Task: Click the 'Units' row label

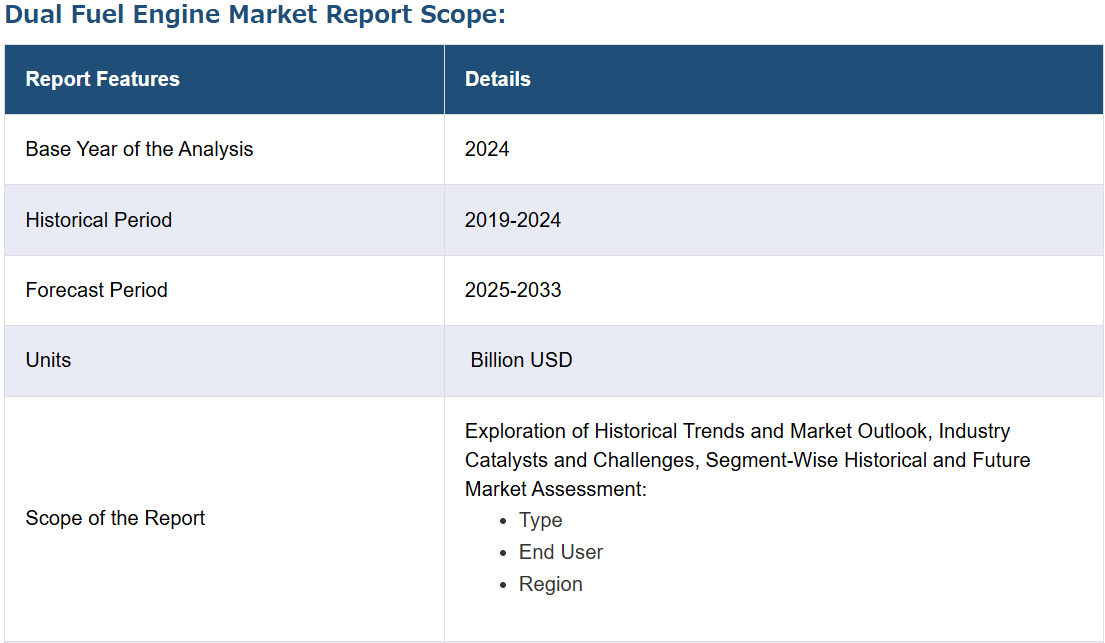Action: pyautogui.click(x=48, y=360)
